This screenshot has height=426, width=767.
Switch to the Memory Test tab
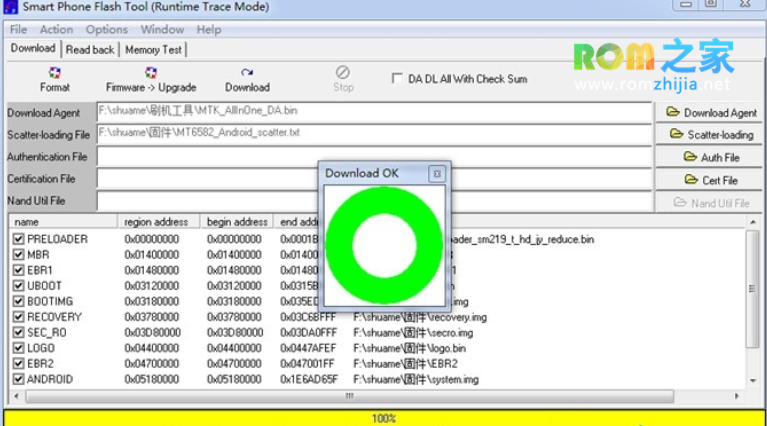(153, 49)
